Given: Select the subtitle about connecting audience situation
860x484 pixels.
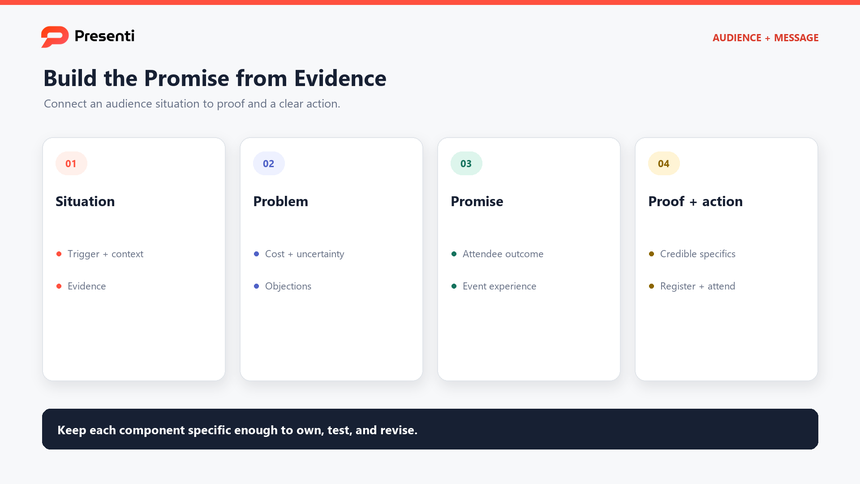Looking at the screenshot, I should 192,104.
